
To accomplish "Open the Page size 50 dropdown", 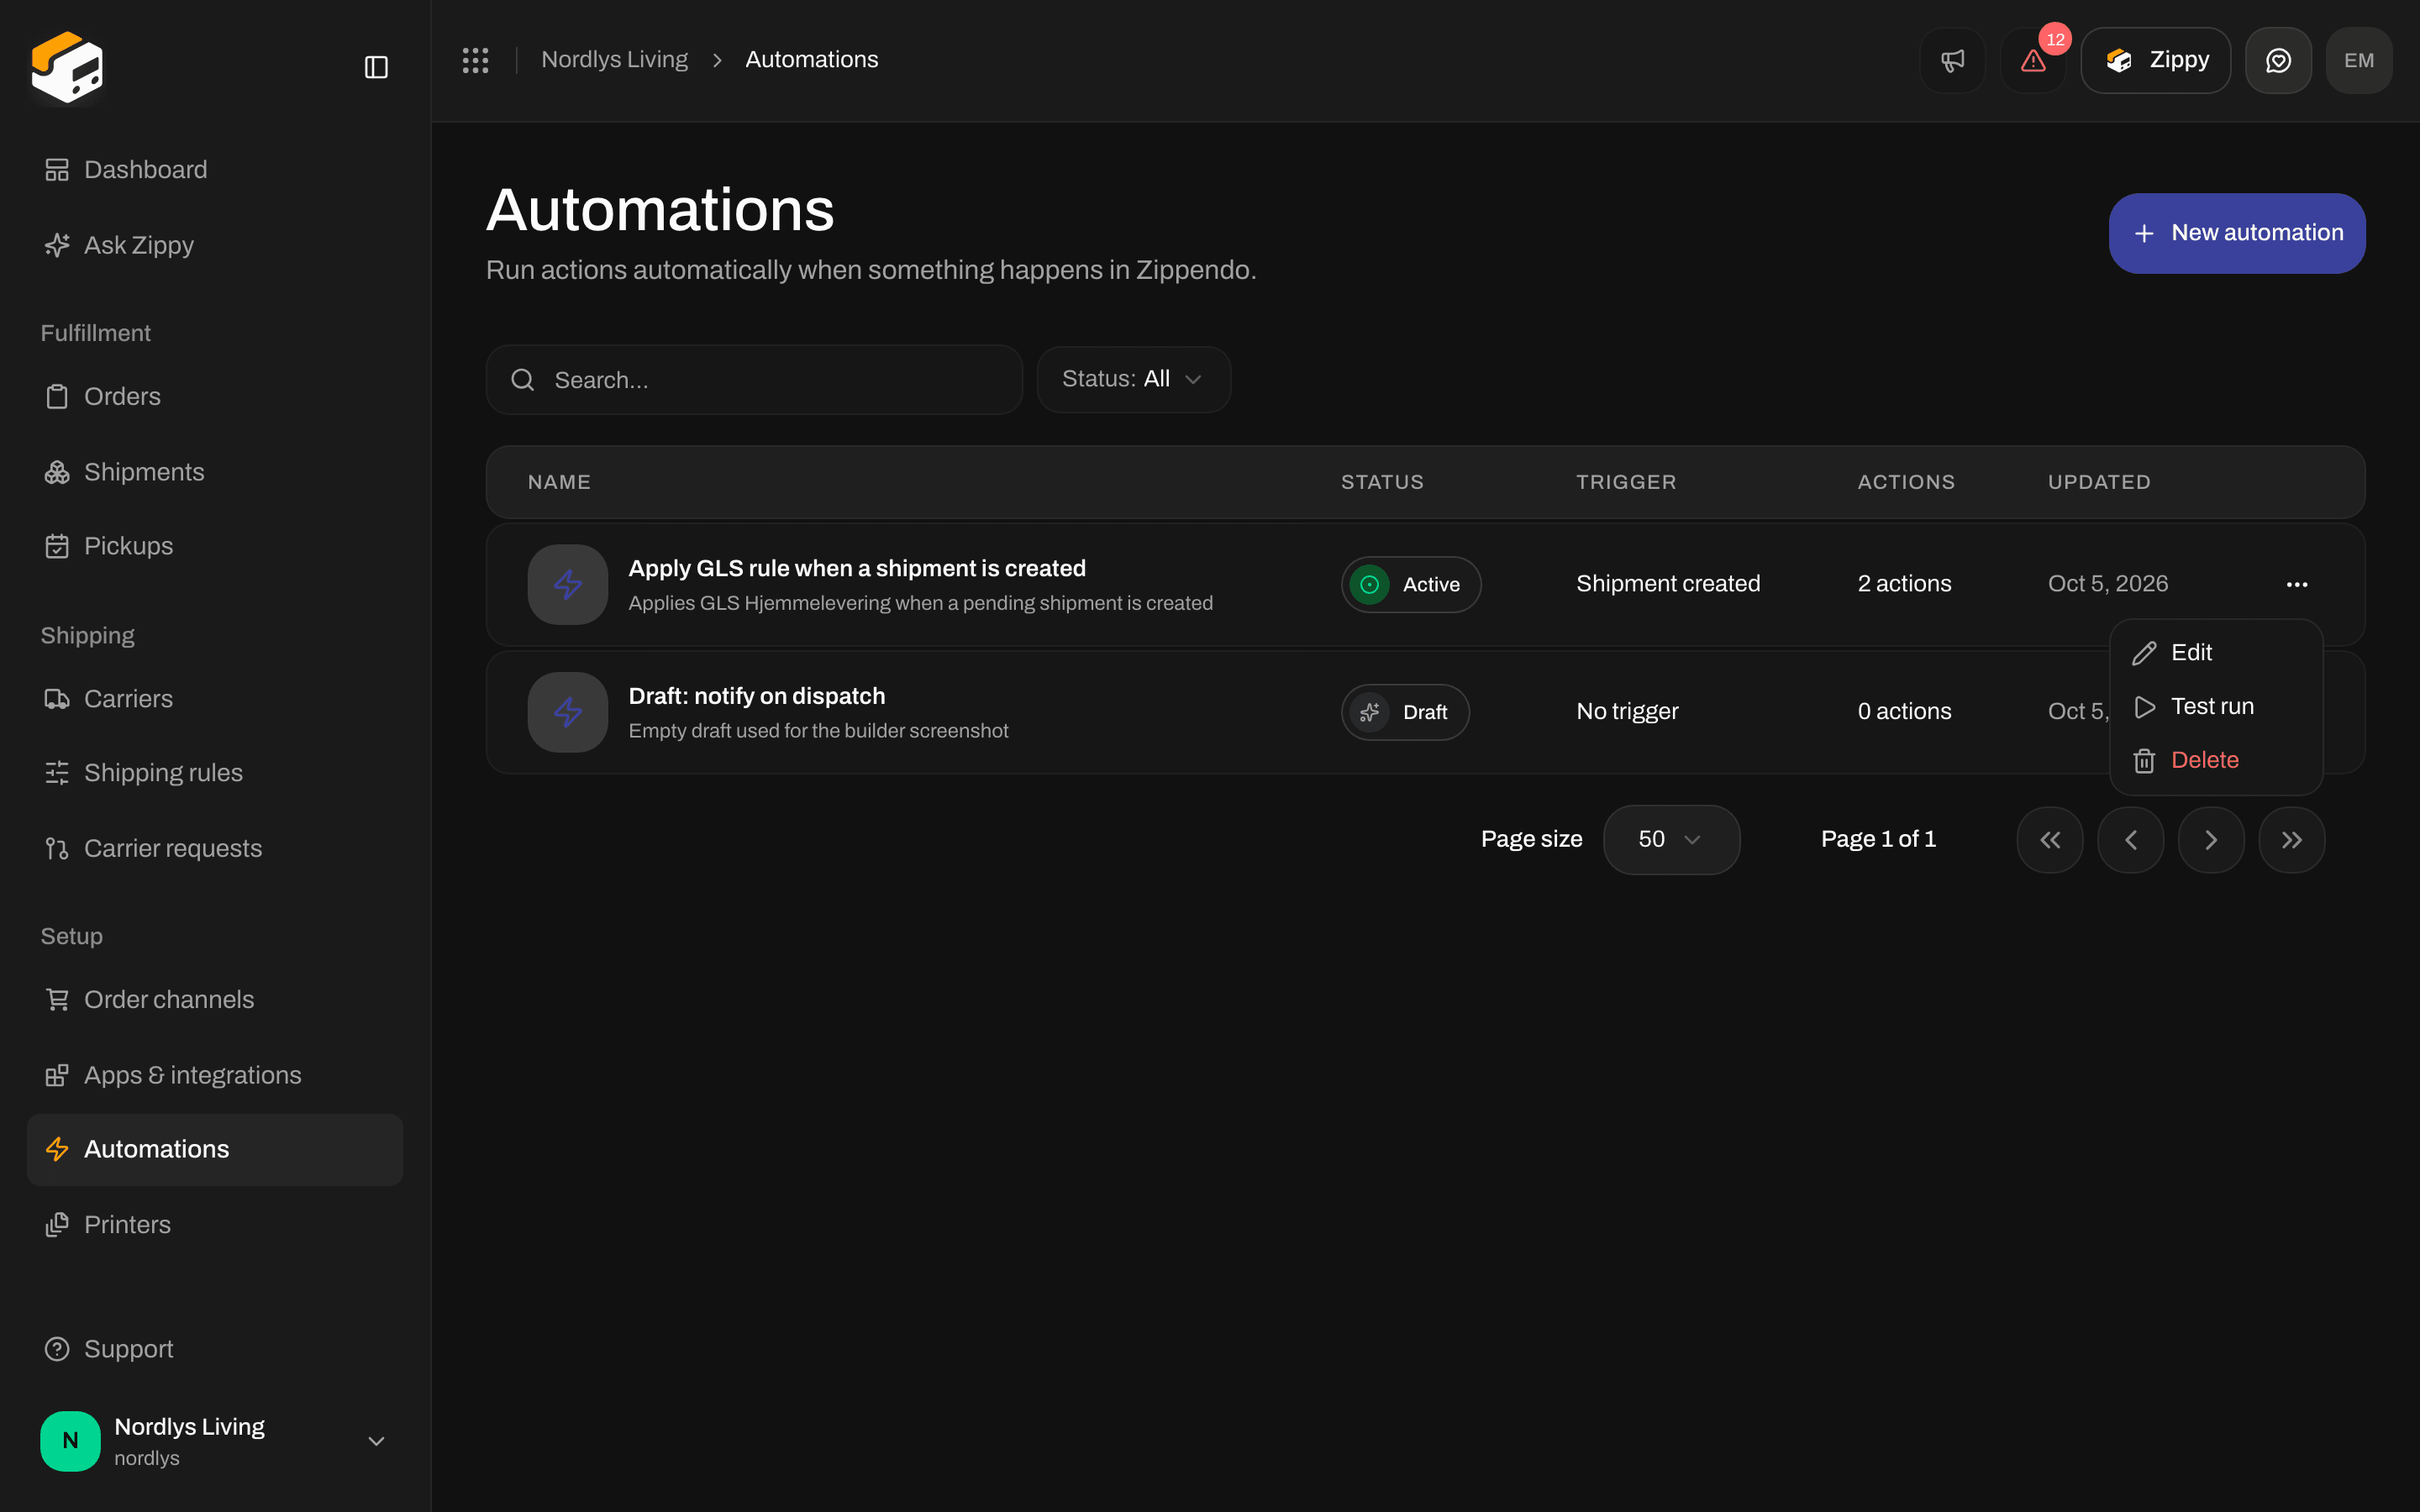I will tap(1671, 840).
